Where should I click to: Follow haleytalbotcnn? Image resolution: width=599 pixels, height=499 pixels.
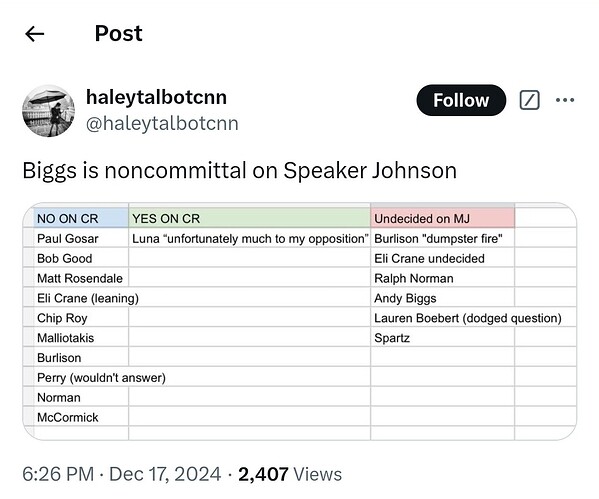[461, 100]
